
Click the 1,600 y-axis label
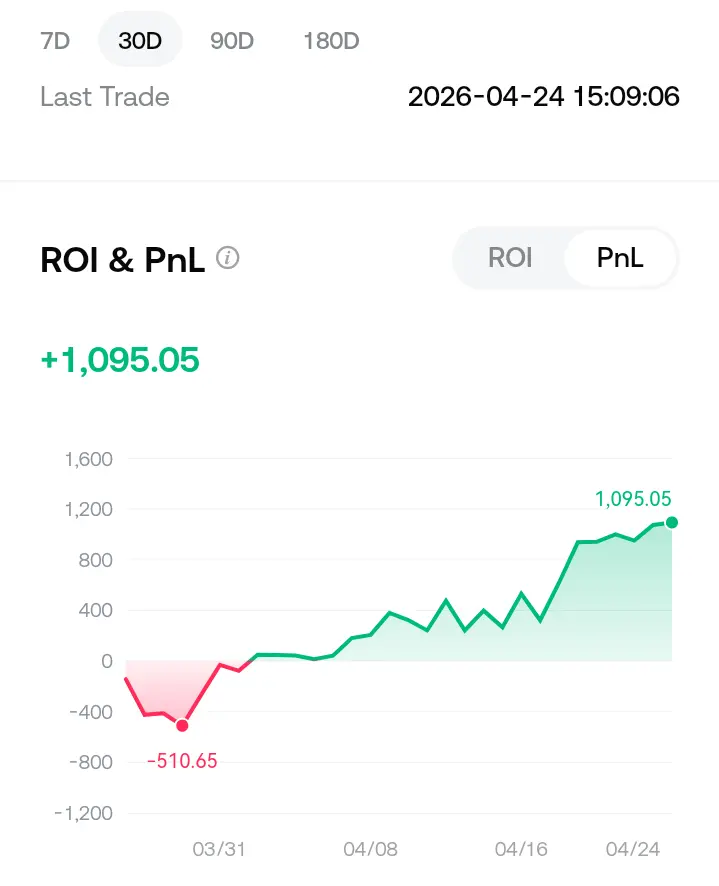click(x=88, y=460)
